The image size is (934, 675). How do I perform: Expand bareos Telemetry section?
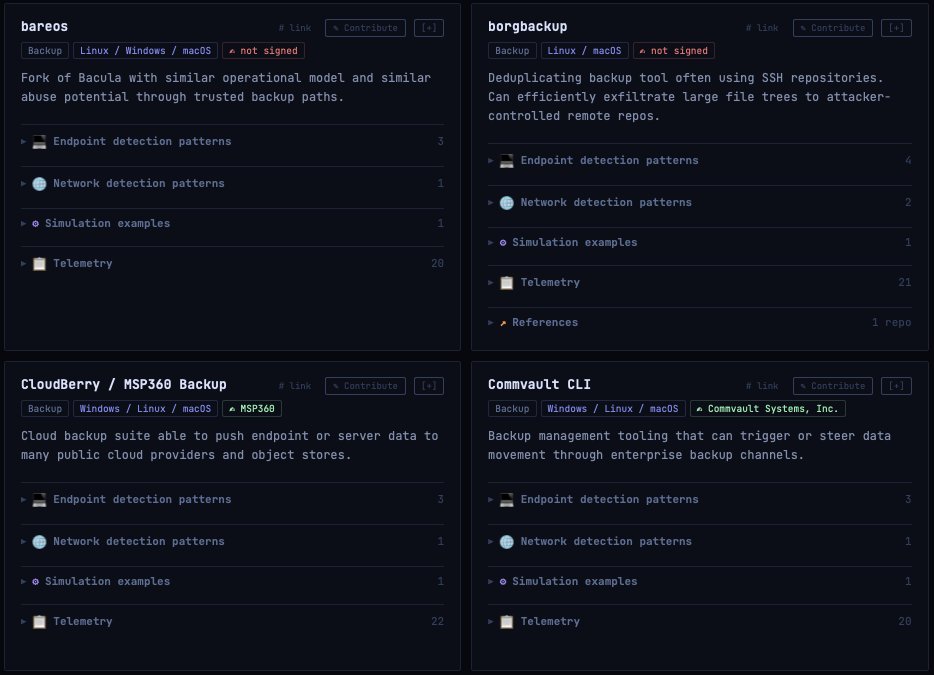click(232, 263)
